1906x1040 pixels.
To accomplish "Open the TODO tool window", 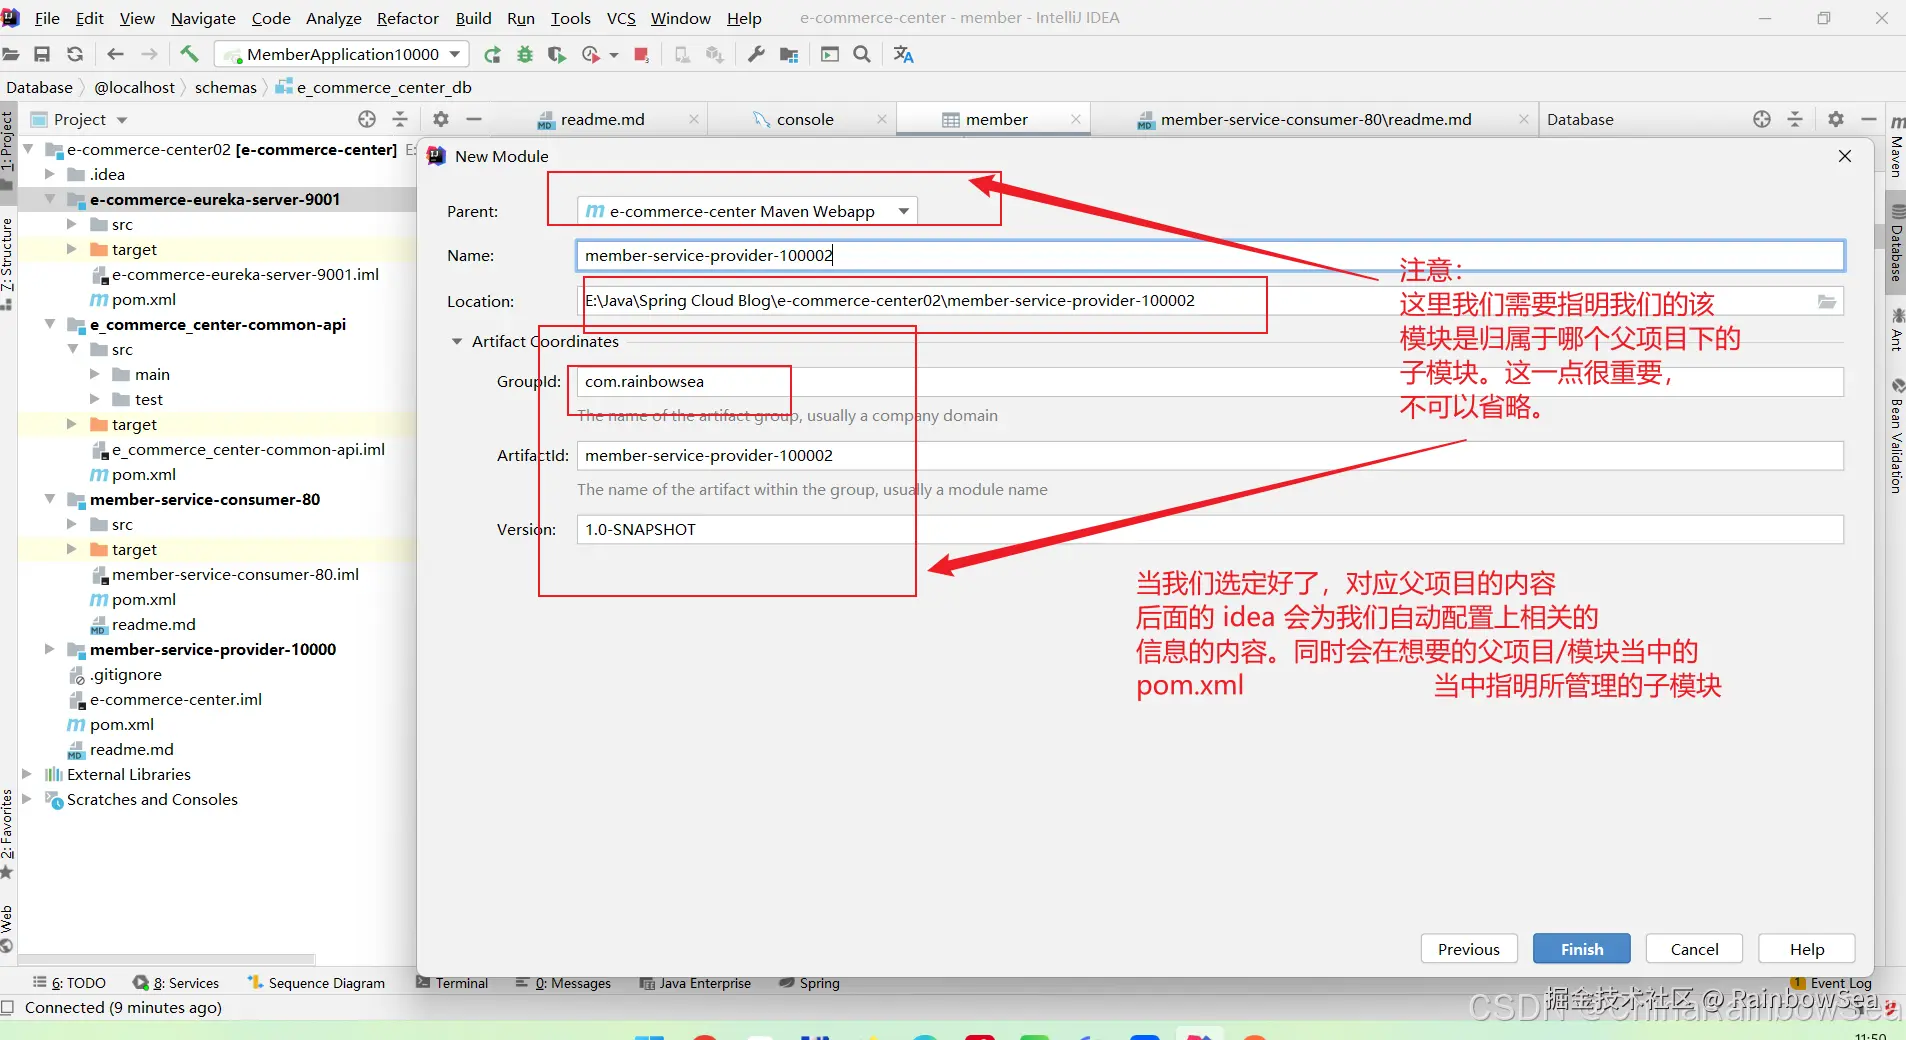I will point(69,983).
